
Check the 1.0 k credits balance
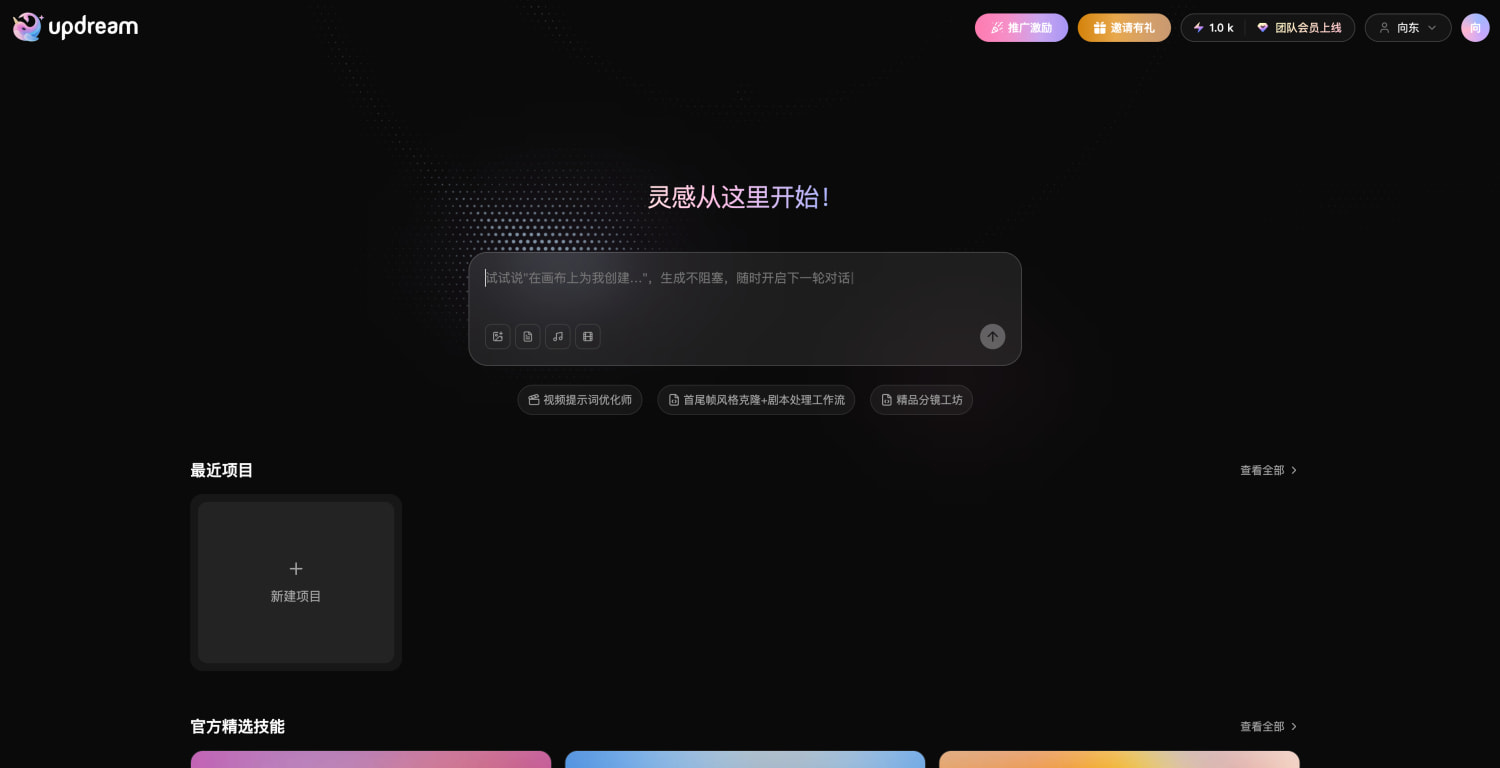pyautogui.click(x=1213, y=28)
